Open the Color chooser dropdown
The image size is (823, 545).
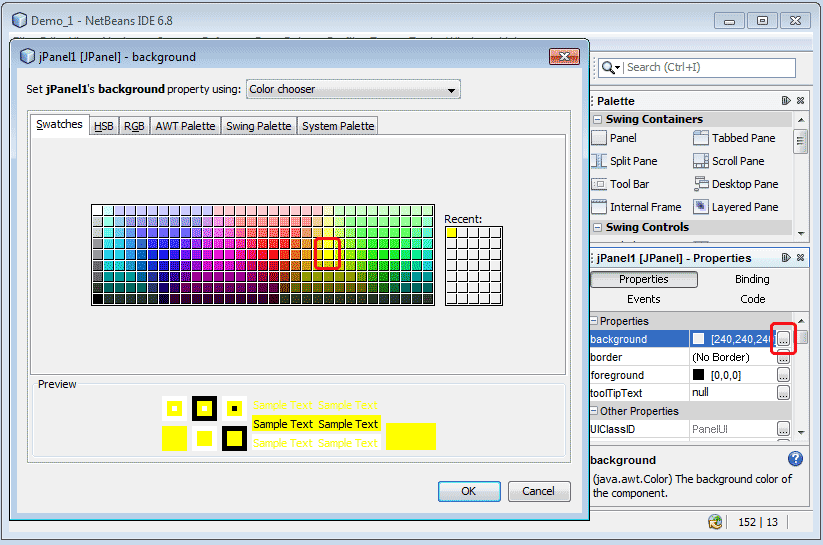[x=353, y=89]
